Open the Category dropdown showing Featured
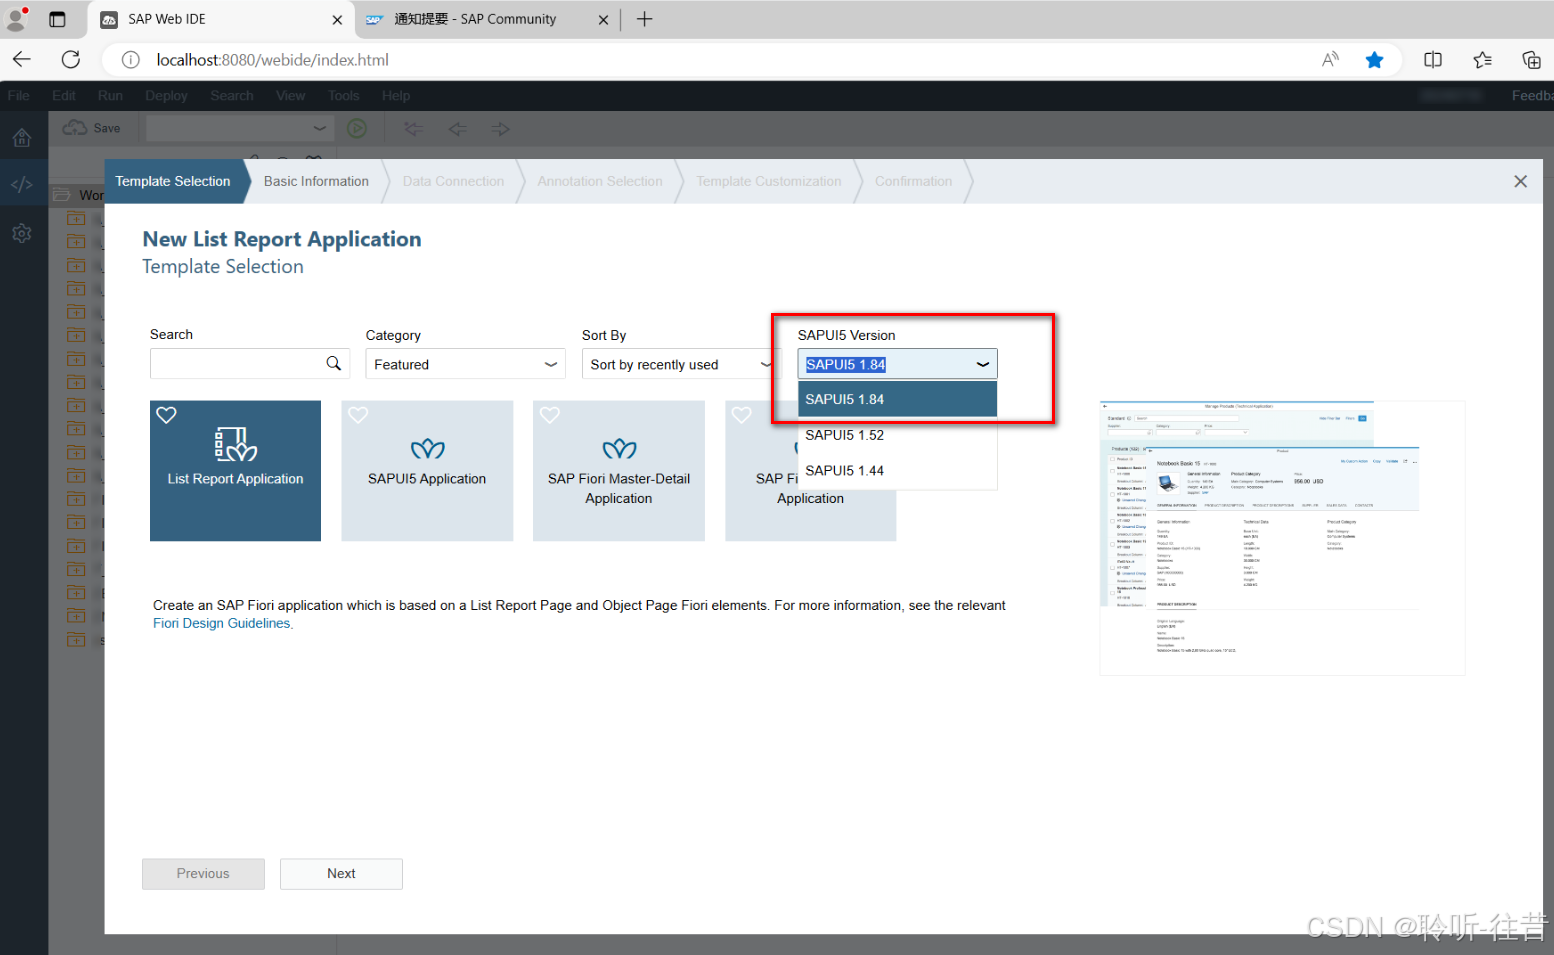 (466, 364)
